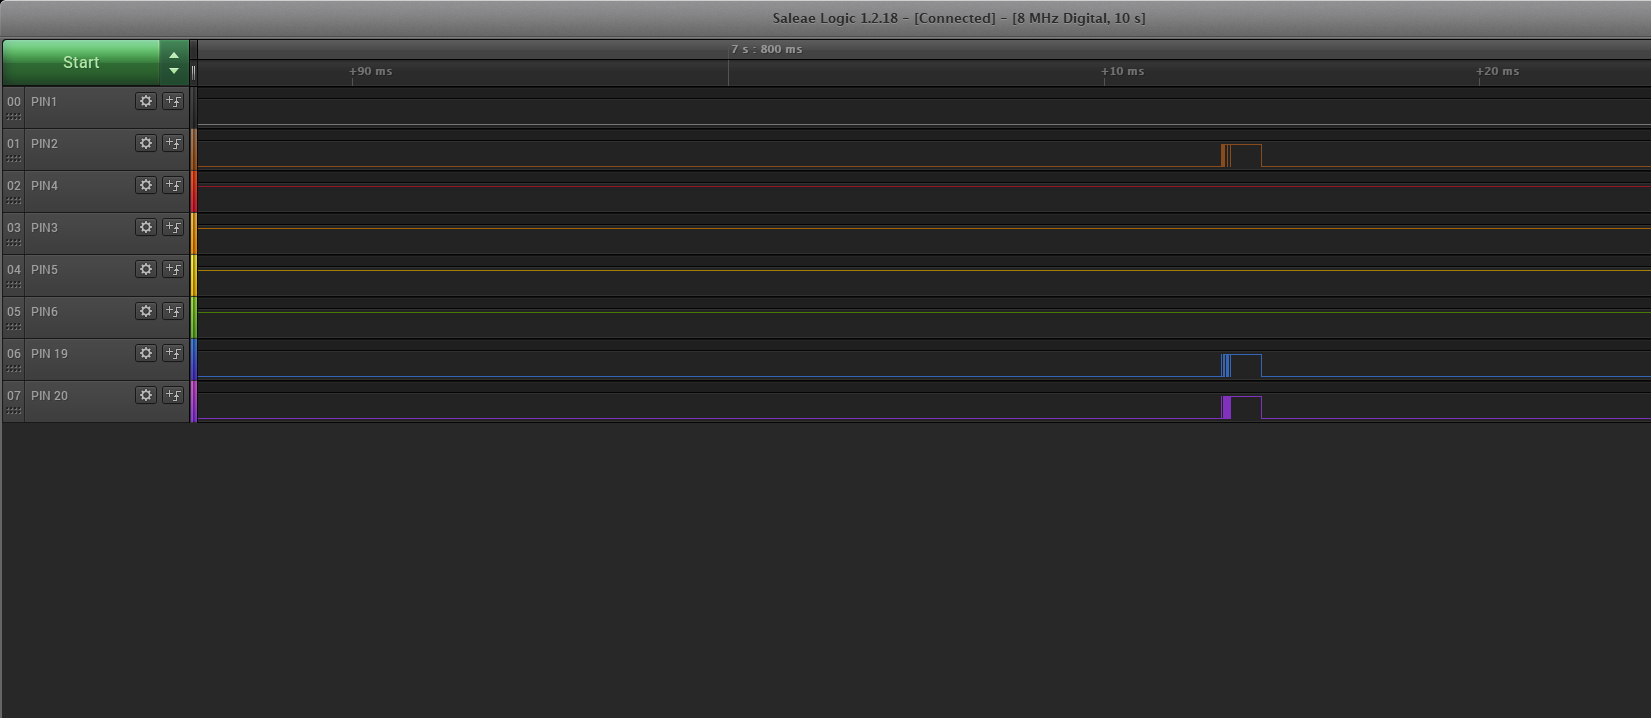Set trigger on PIN3 channel

pos(173,227)
